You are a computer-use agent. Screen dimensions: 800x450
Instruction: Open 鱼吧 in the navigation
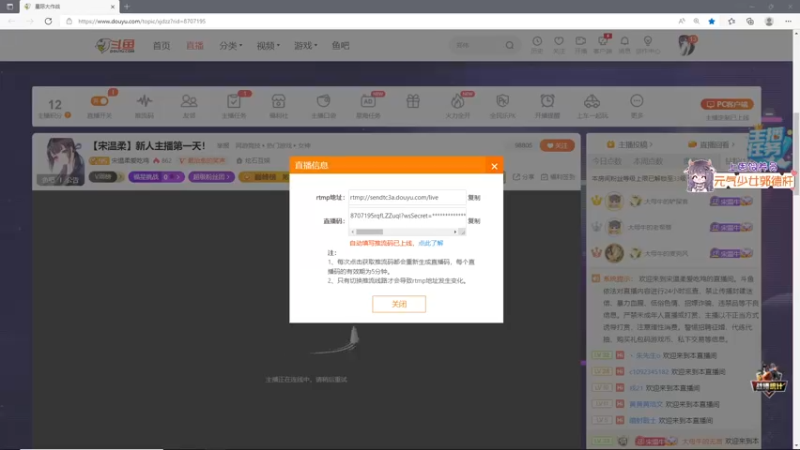tap(340, 45)
